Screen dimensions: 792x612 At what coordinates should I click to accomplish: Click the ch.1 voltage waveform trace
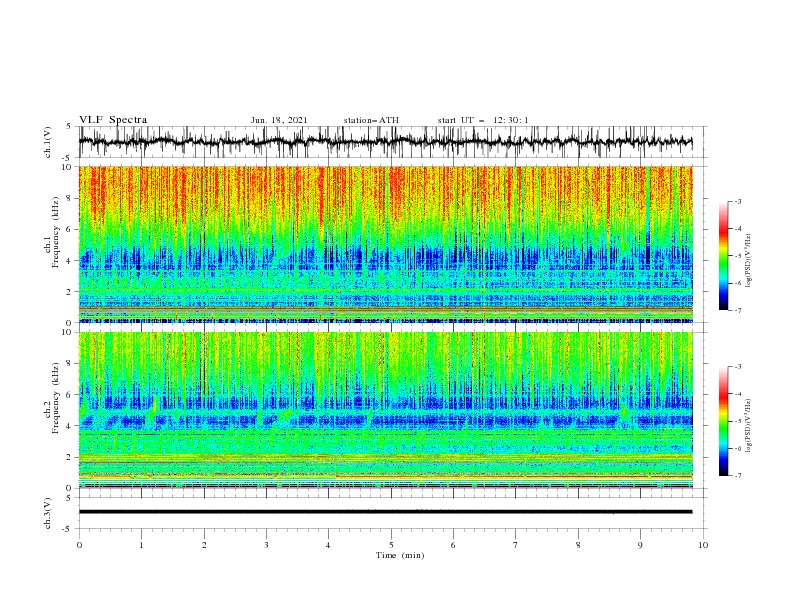pyautogui.click(x=385, y=142)
